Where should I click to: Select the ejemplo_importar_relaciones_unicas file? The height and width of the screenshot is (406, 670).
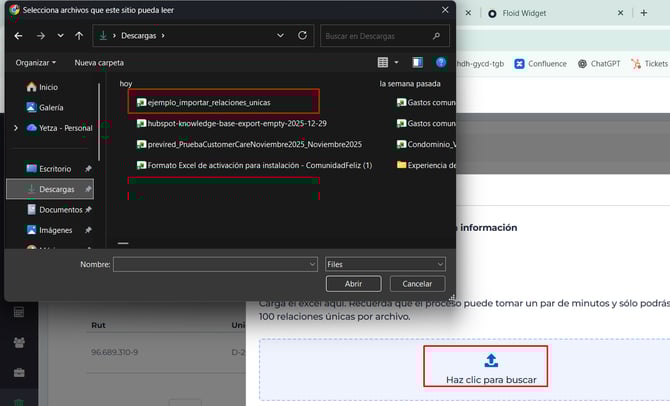point(209,102)
